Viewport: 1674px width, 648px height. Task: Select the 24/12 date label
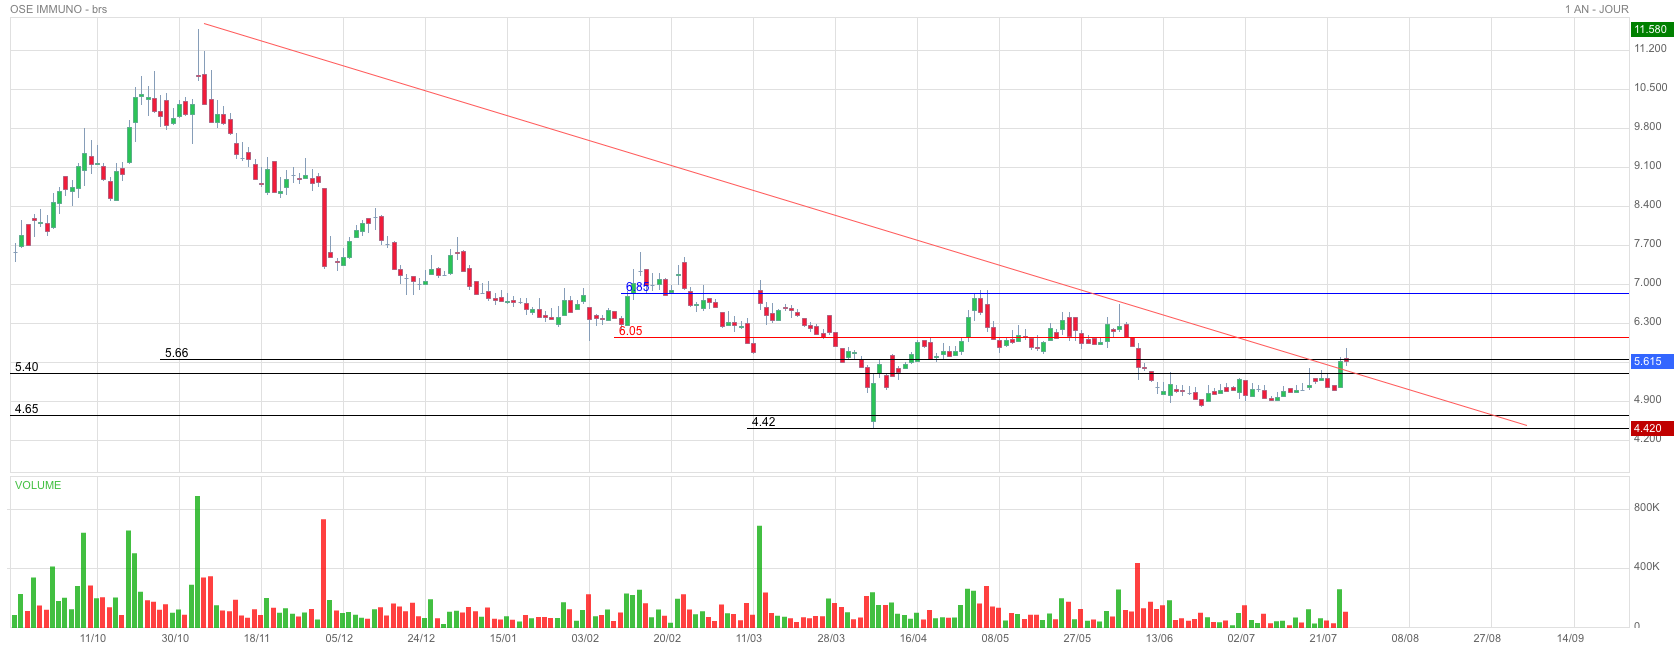(x=421, y=638)
